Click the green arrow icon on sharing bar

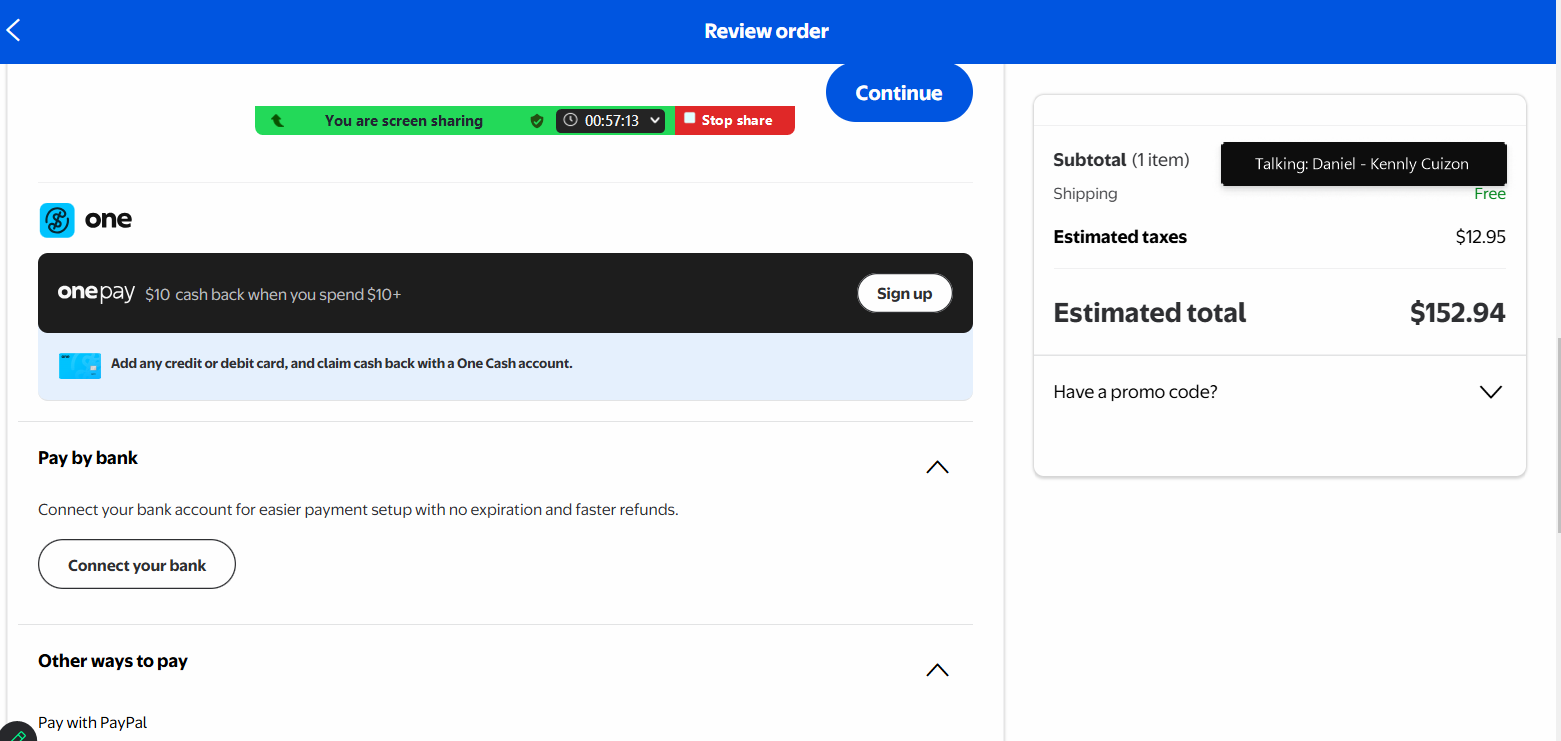click(x=278, y=121)
